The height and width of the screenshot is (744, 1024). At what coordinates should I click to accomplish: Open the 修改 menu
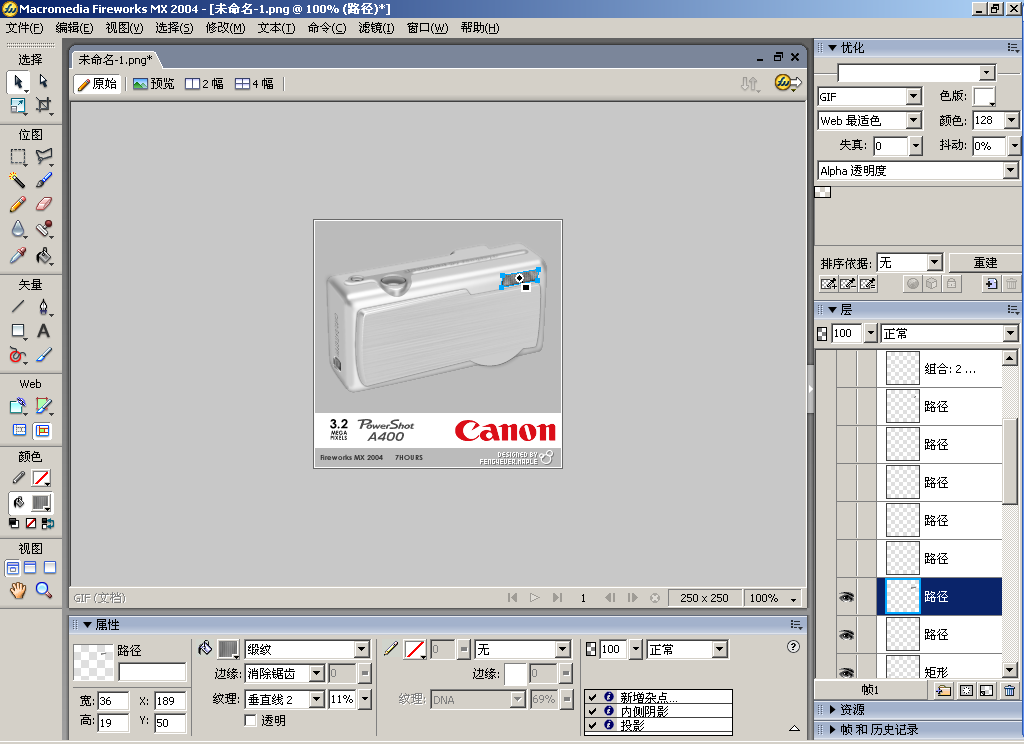click(x=225, y=28)
